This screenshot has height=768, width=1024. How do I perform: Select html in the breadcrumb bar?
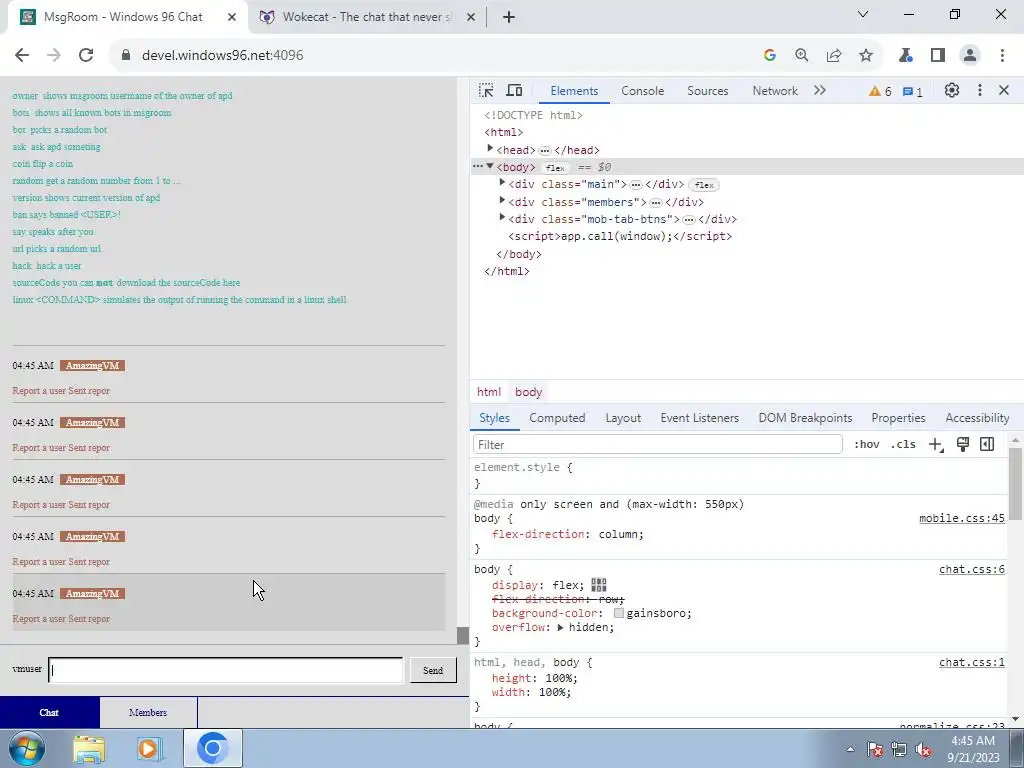(489, 392)
